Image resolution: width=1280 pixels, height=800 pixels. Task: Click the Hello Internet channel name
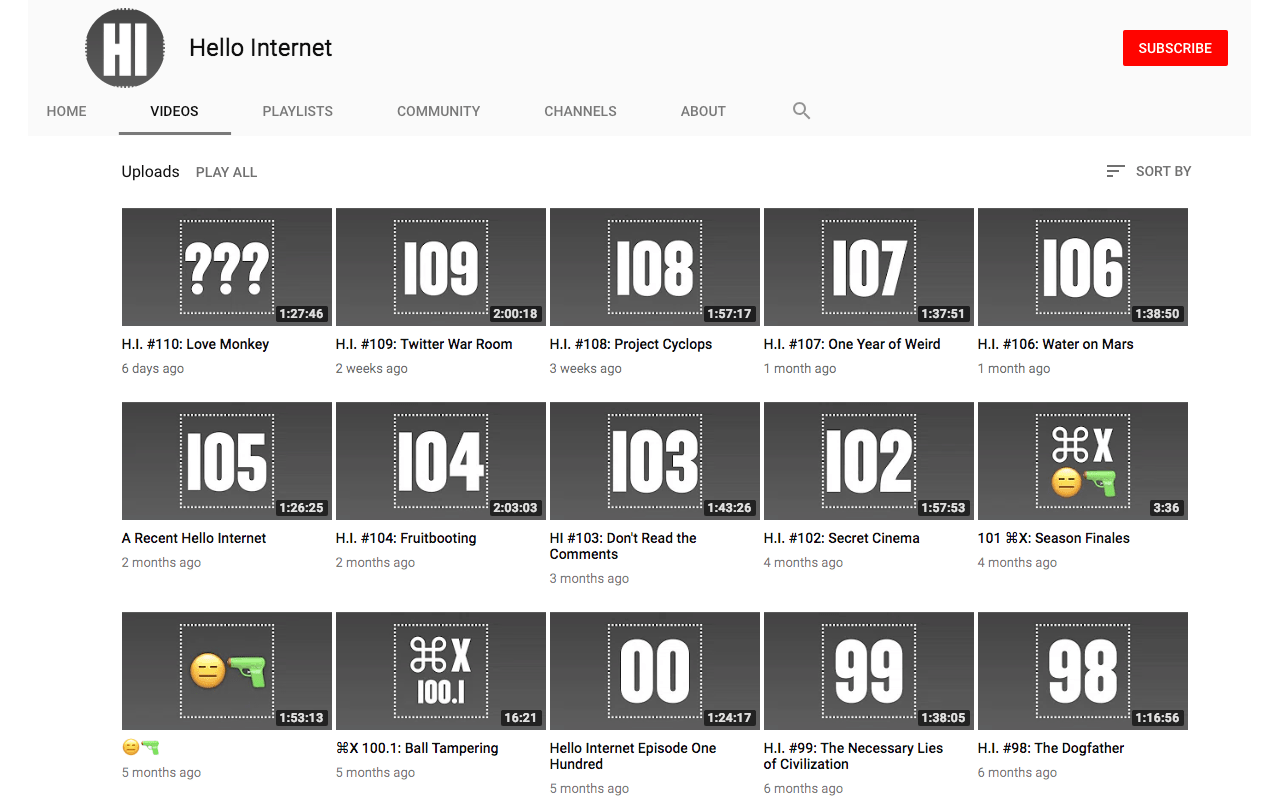(x=260, y=47)
